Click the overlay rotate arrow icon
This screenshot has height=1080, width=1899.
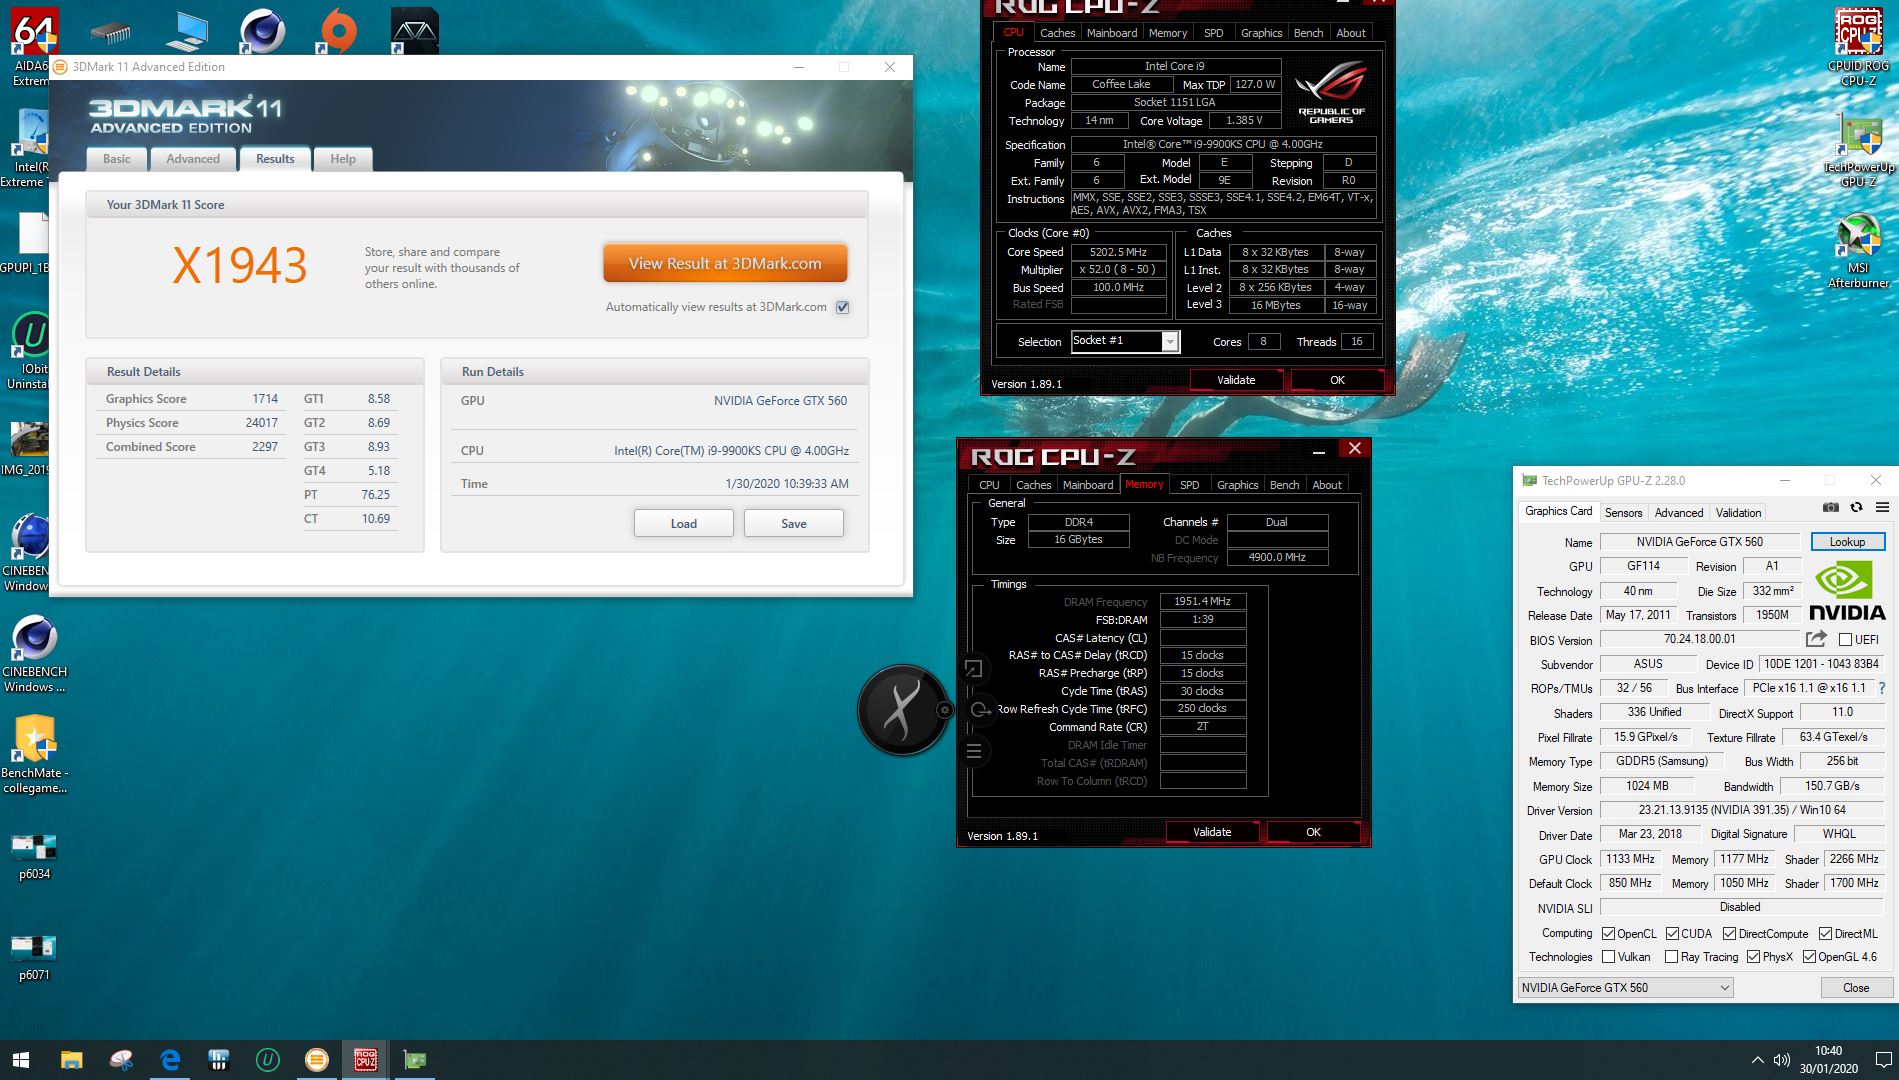(981, 710)
